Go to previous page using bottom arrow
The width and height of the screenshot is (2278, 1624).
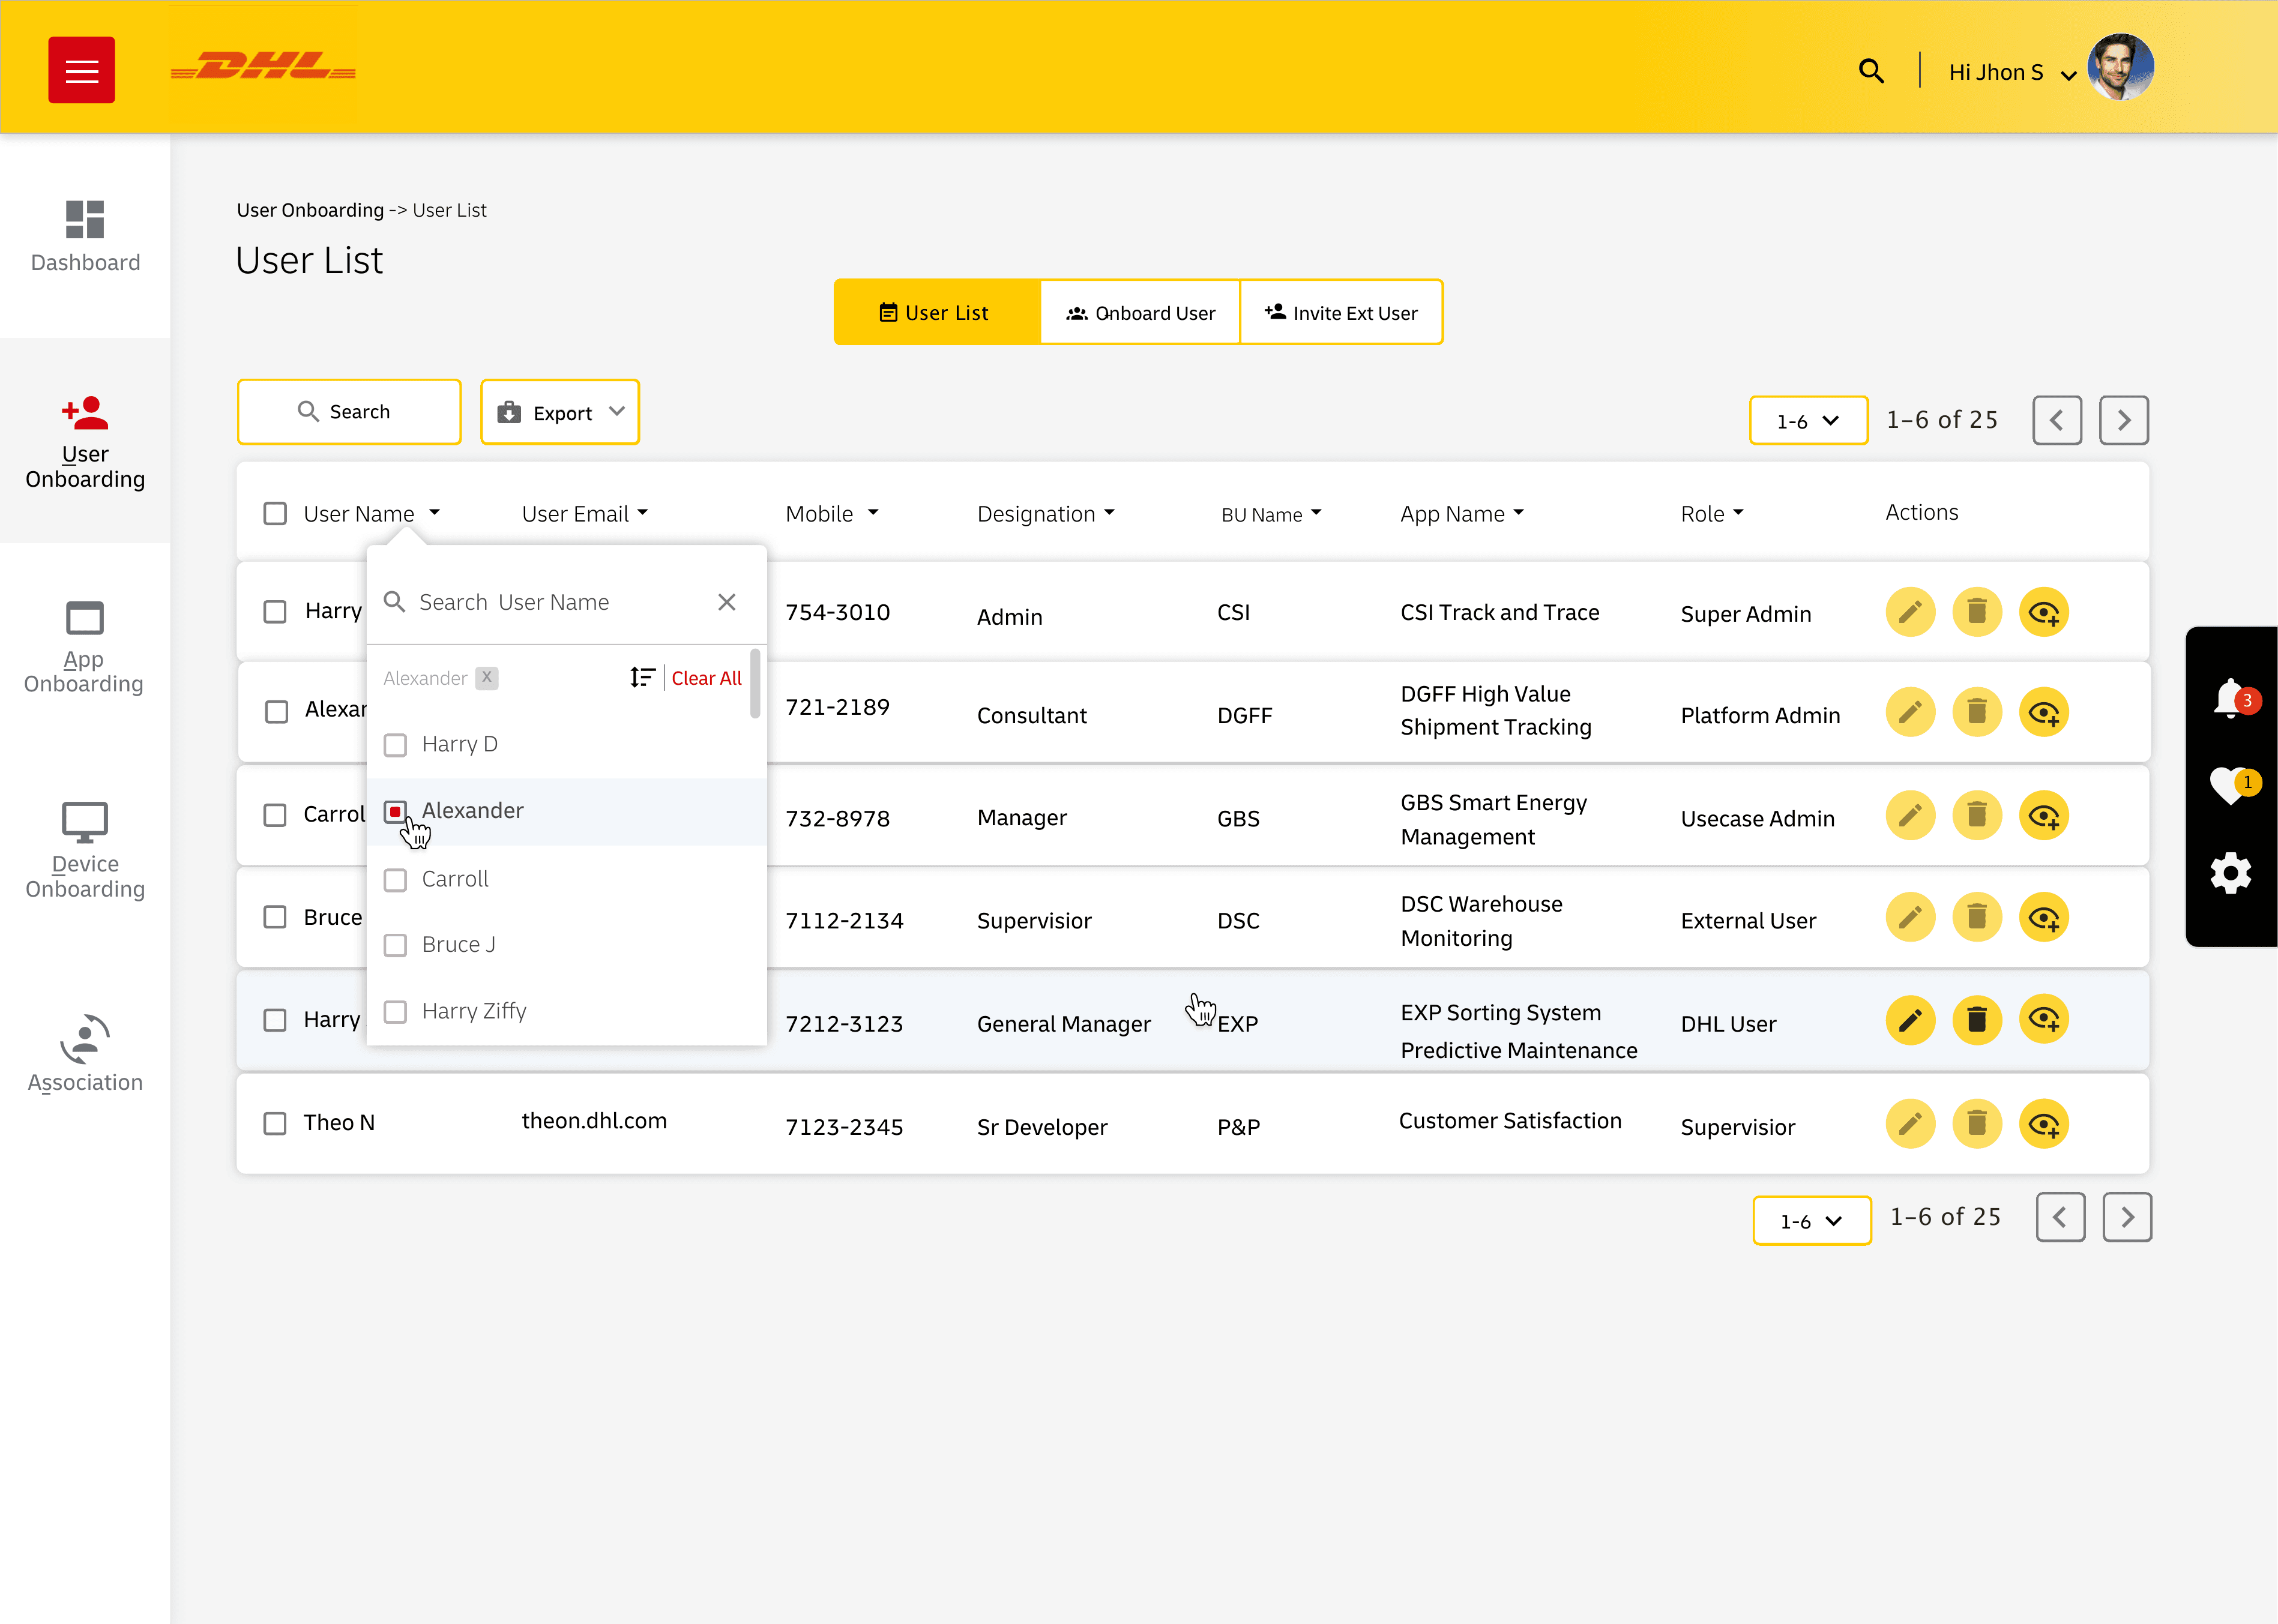click(2061, 1217)
